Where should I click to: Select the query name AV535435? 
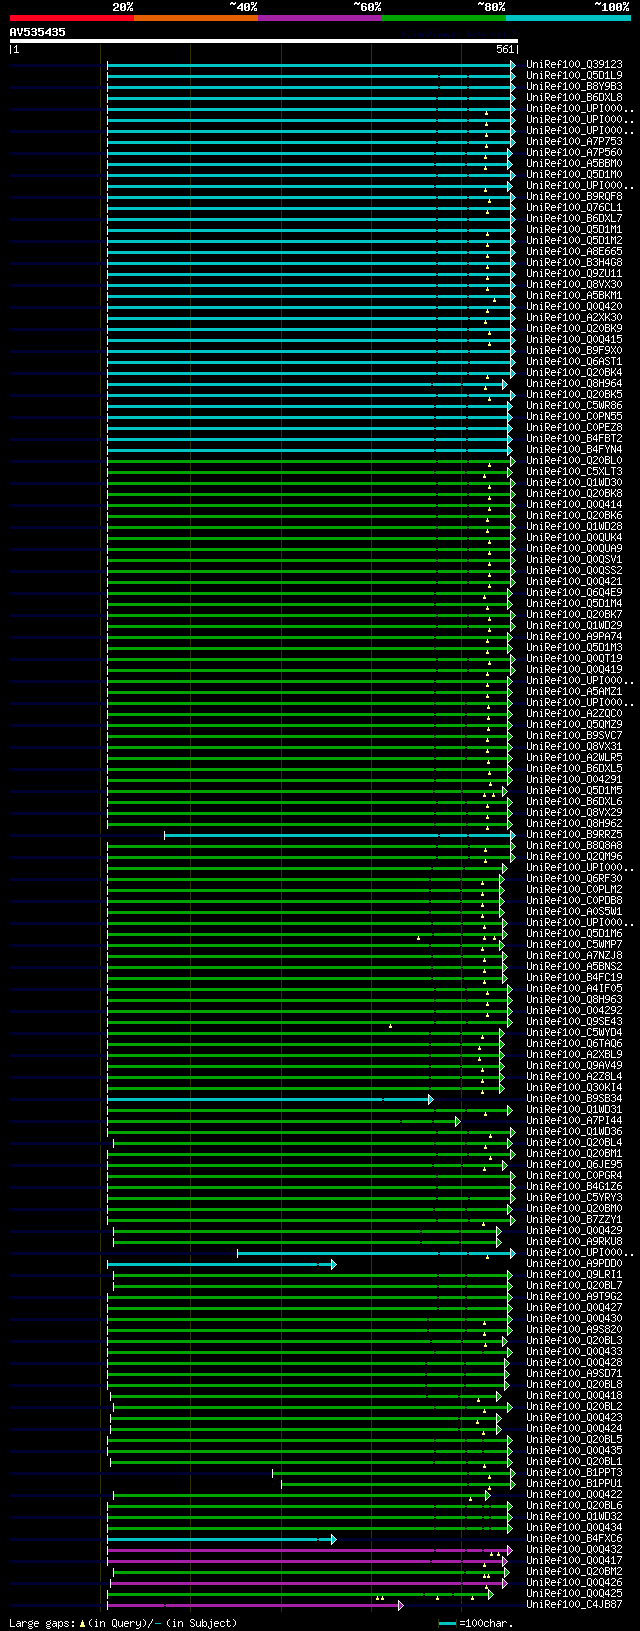[38, 32]
